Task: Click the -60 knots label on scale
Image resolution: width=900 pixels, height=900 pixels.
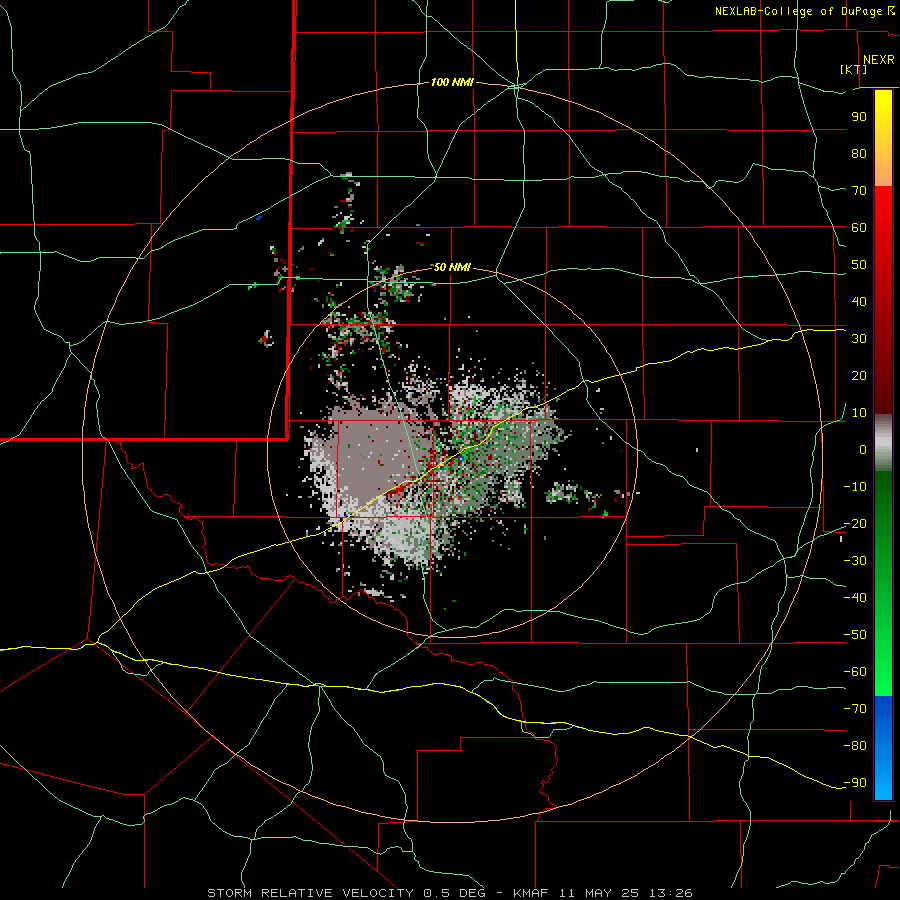Action: (x=855, y=672)
